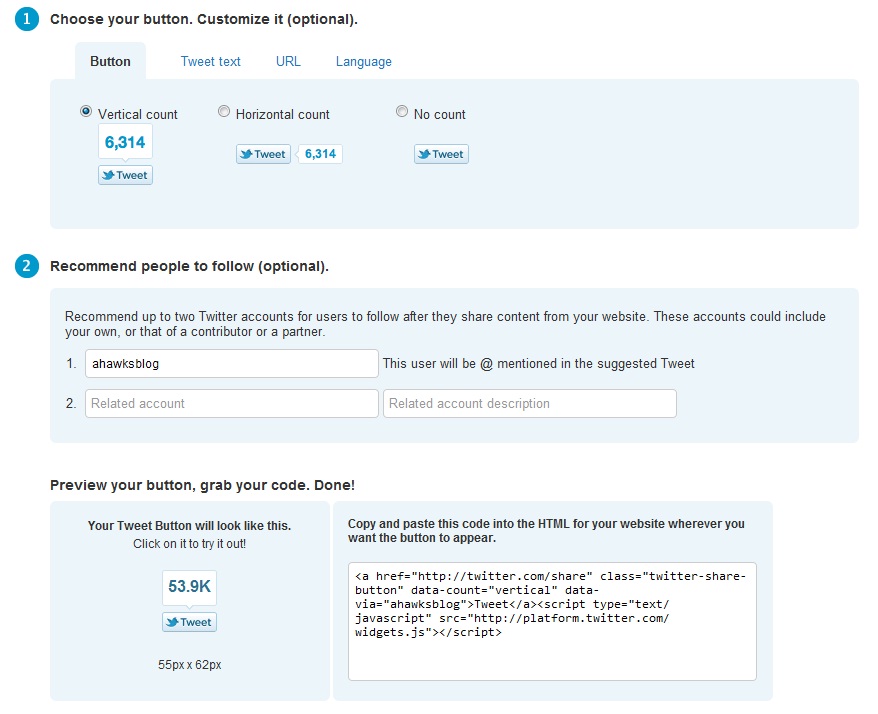Screen dimensions: 878x714
Task: Click the 6,314 vertical count bubble
Action: (125, 142)
